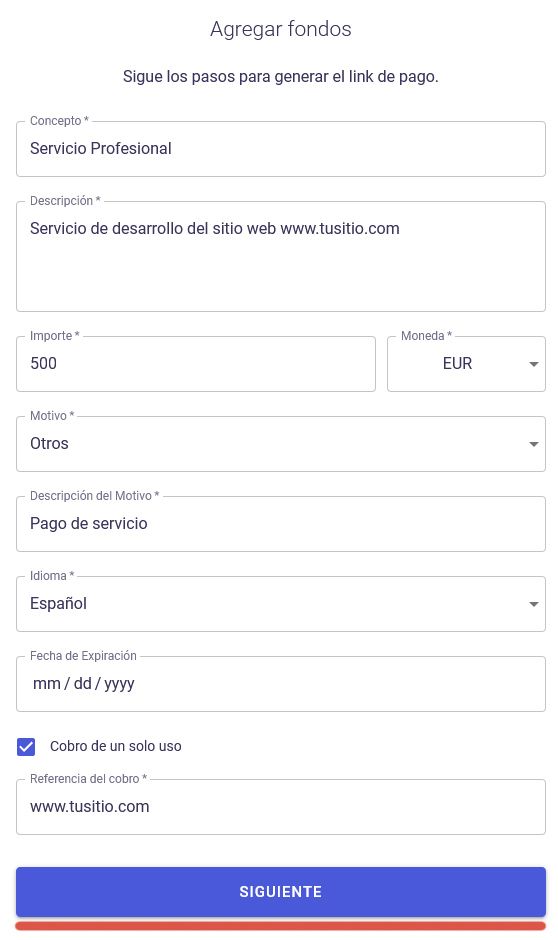Select the year part of expiration date
The height and width of the screenshot is (940, 558).
click(119, 684)
